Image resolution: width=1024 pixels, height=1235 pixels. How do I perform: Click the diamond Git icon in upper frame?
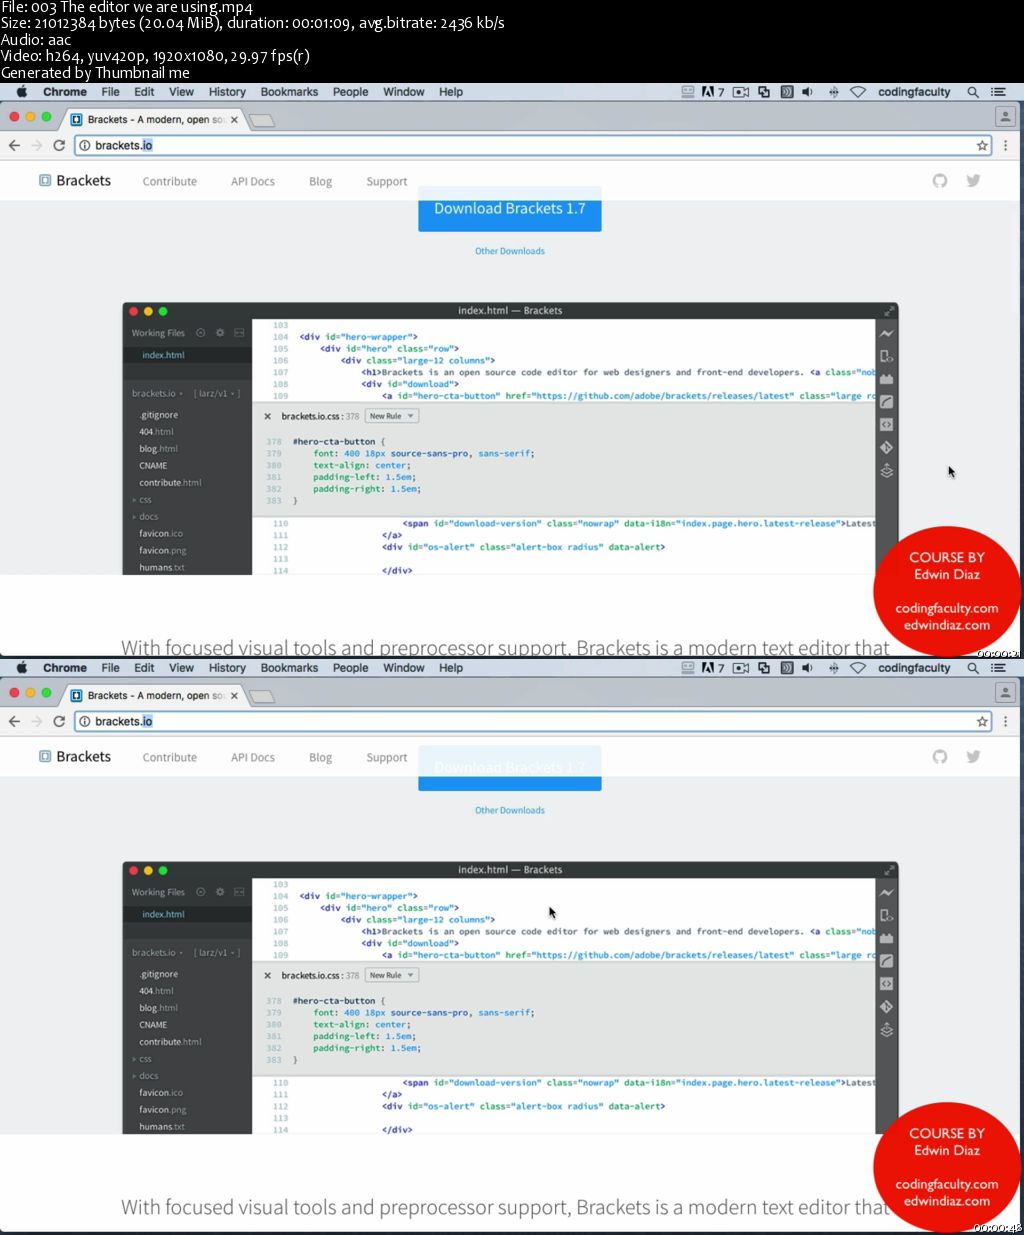886,447
